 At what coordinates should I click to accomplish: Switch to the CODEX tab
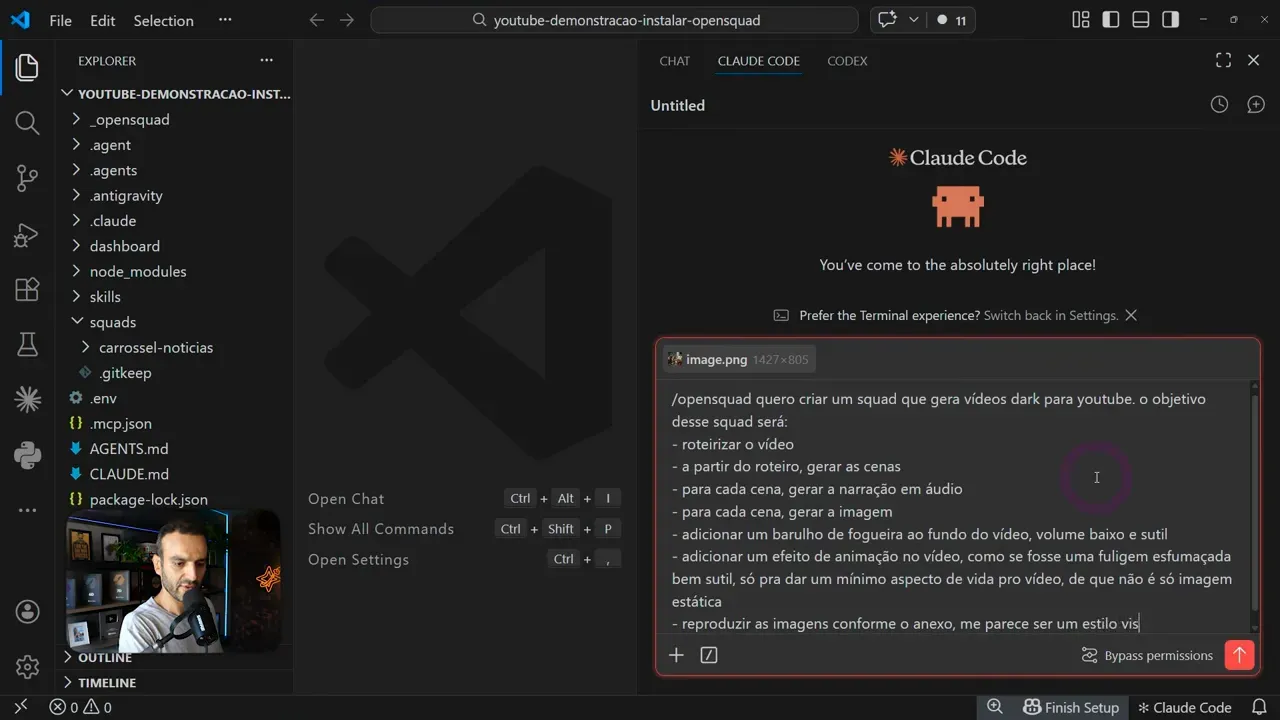point(846,61)
